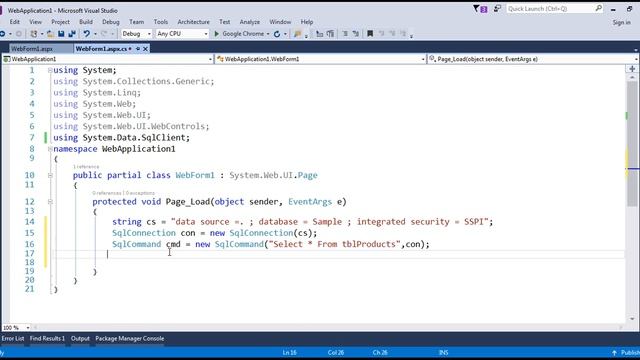
Task: Click the split editor plus button
Action: [632, 69]
